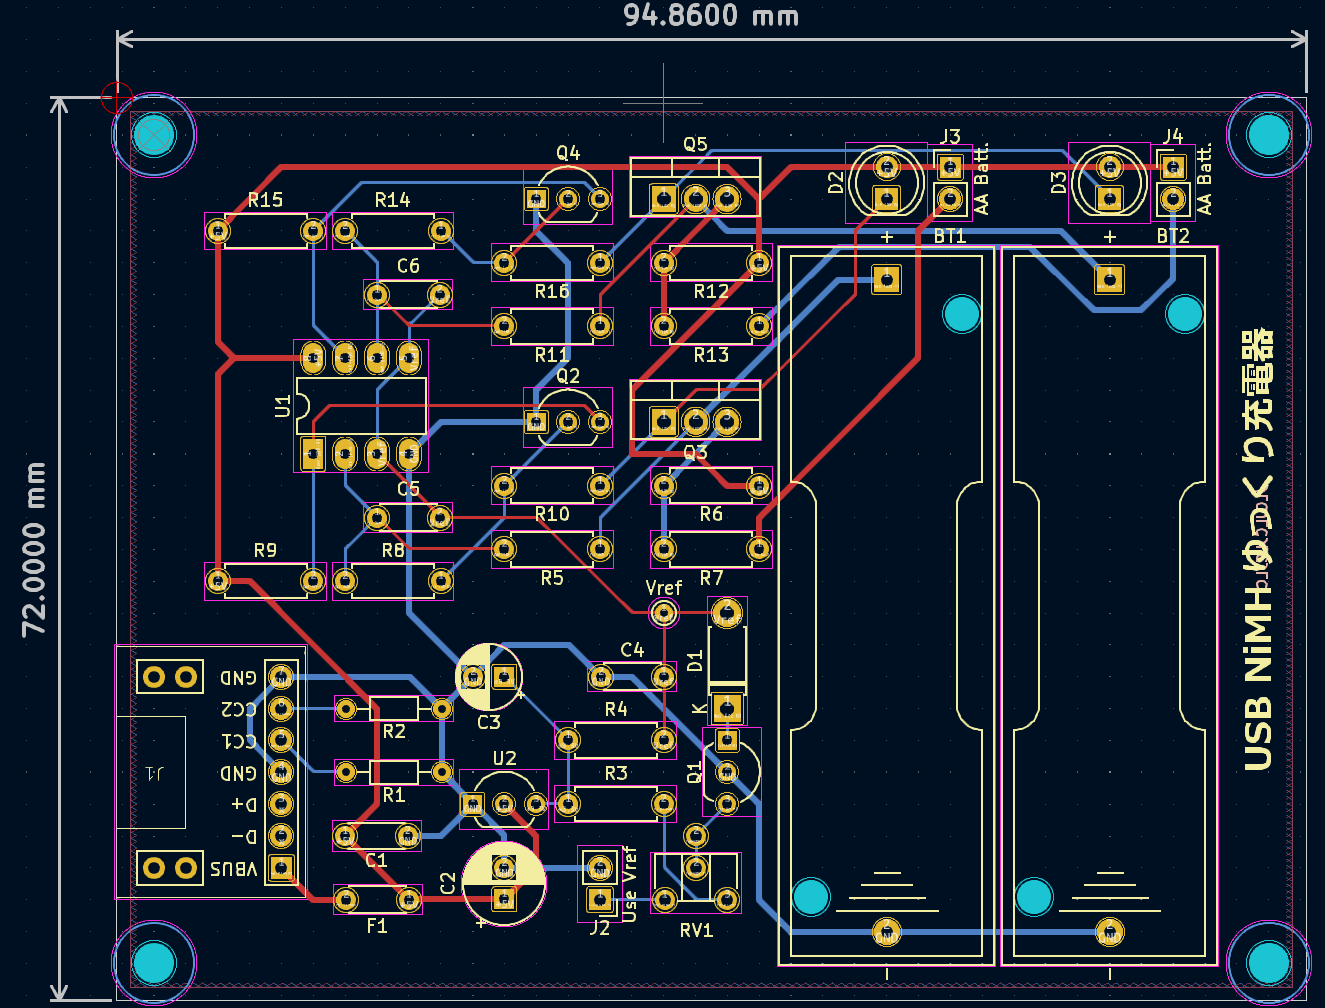
Task: Select the R4 reference label
Action: 616,709
